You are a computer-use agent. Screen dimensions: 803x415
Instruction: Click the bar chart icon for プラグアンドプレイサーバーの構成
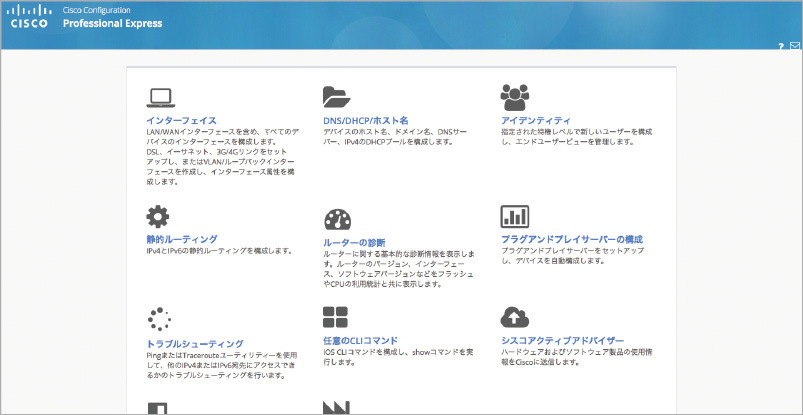coord(515,217)
